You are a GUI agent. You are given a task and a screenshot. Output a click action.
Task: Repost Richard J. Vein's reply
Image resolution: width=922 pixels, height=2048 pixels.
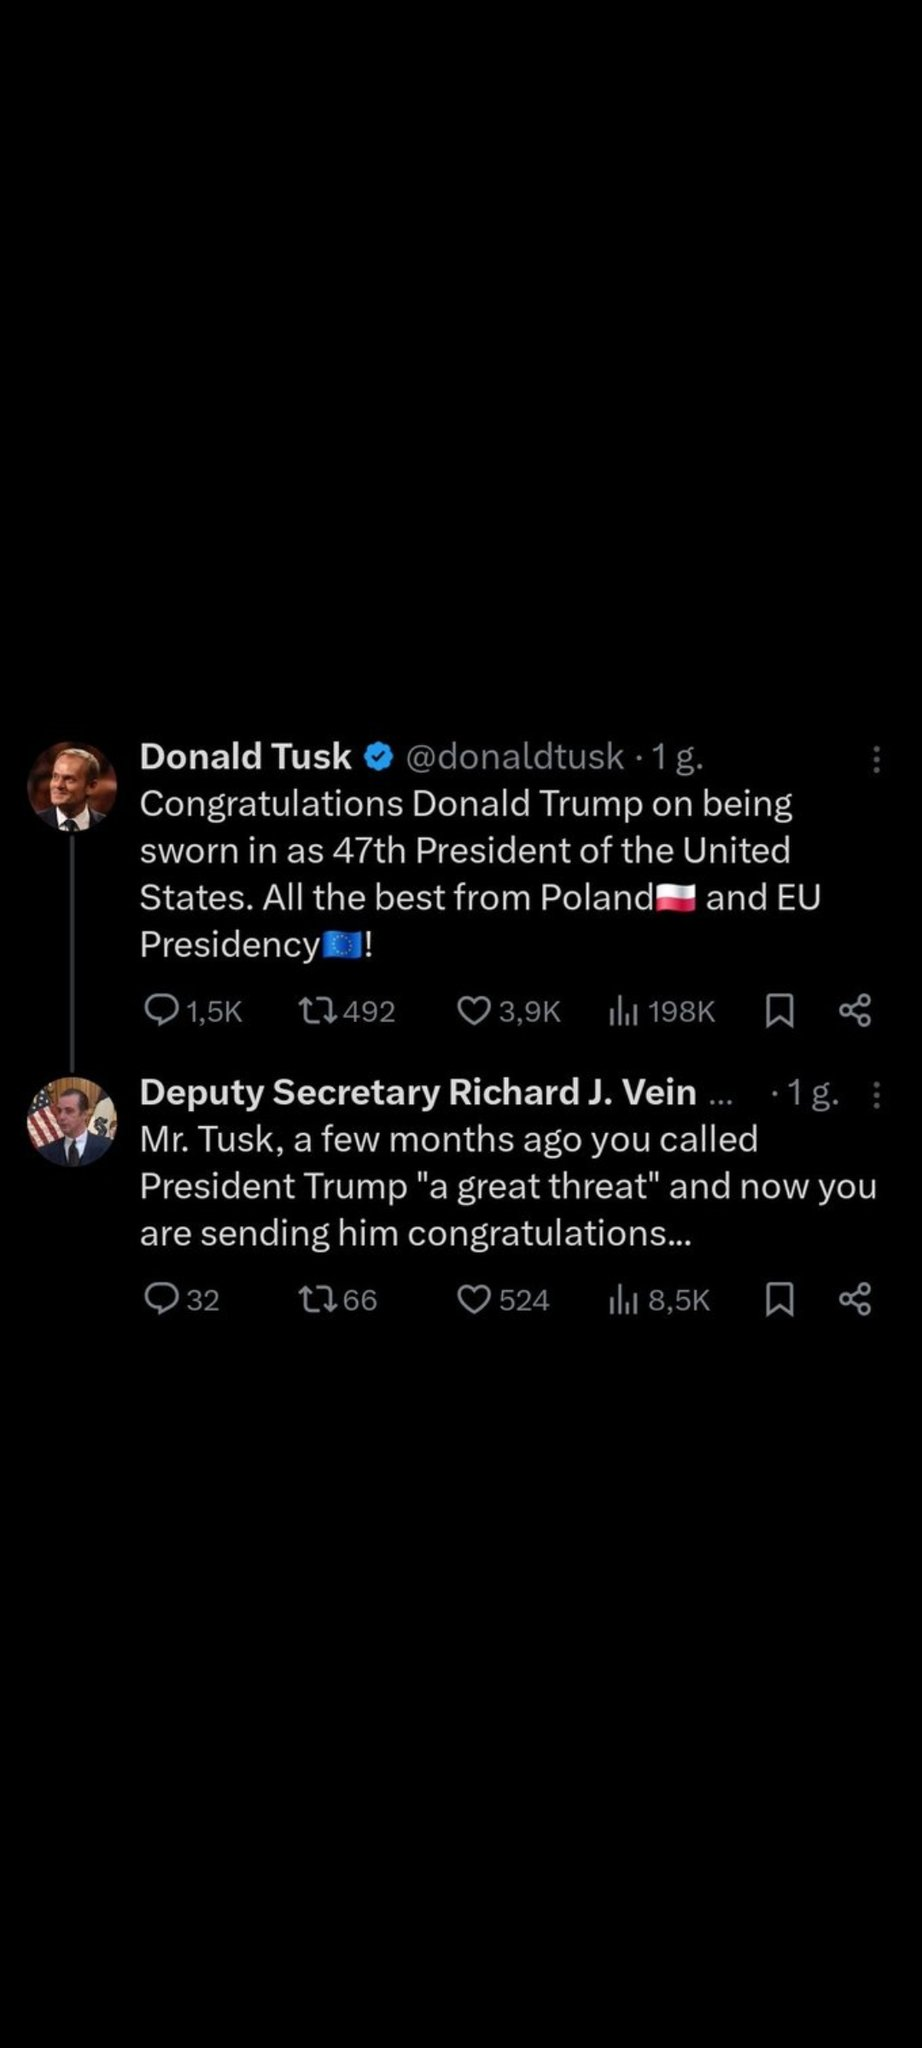coord(317,1298)
